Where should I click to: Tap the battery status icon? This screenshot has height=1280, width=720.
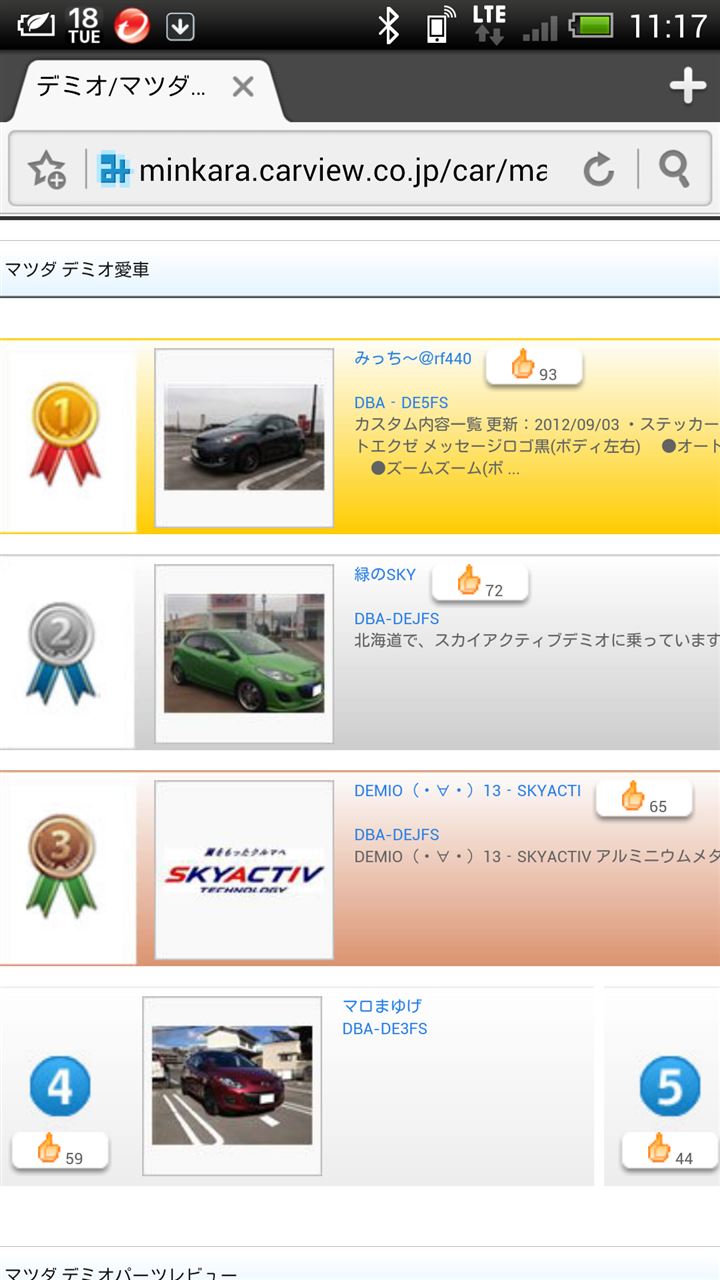(593, 25)
